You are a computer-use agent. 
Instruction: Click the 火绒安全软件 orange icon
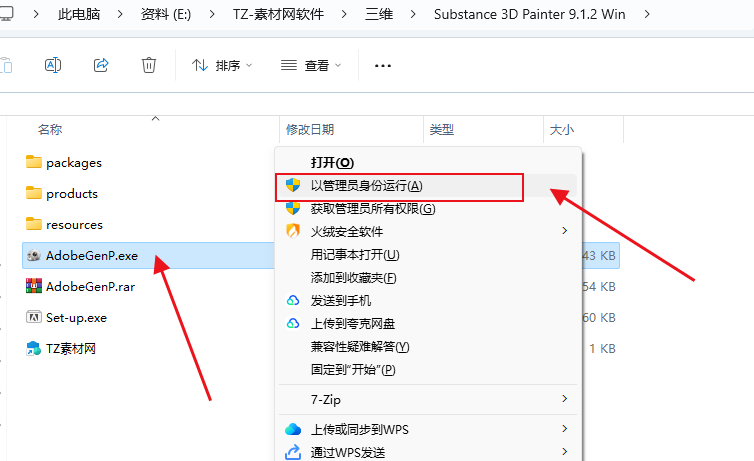pyautogui.click(x=293, y=231)
